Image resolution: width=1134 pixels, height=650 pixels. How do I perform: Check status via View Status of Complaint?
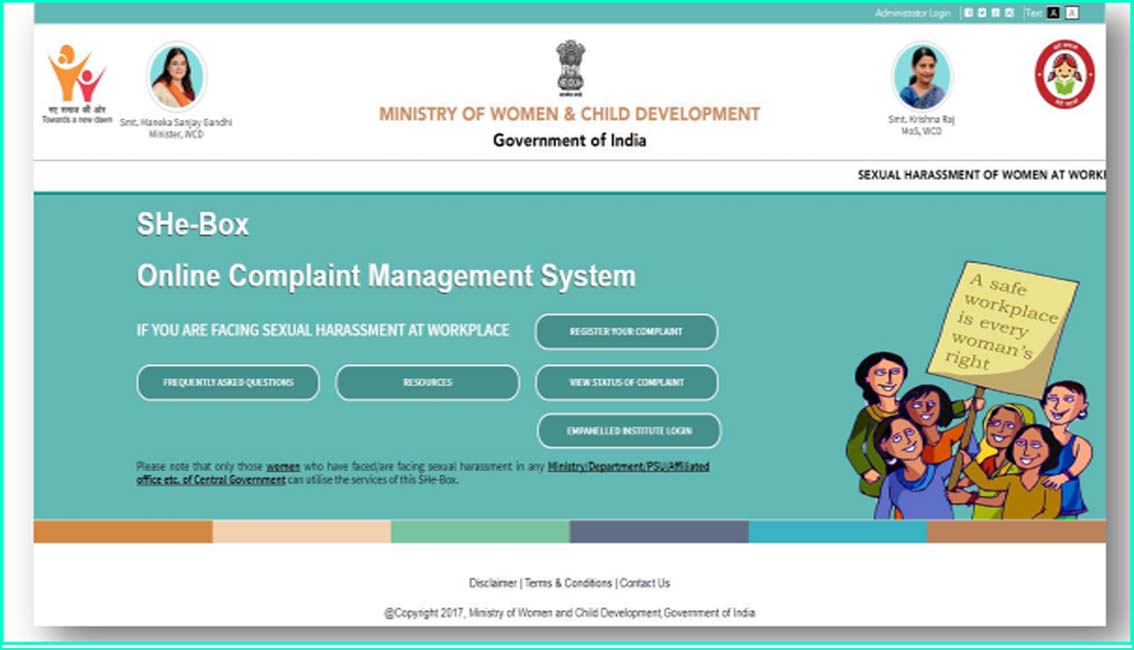[x=626, y=382]
